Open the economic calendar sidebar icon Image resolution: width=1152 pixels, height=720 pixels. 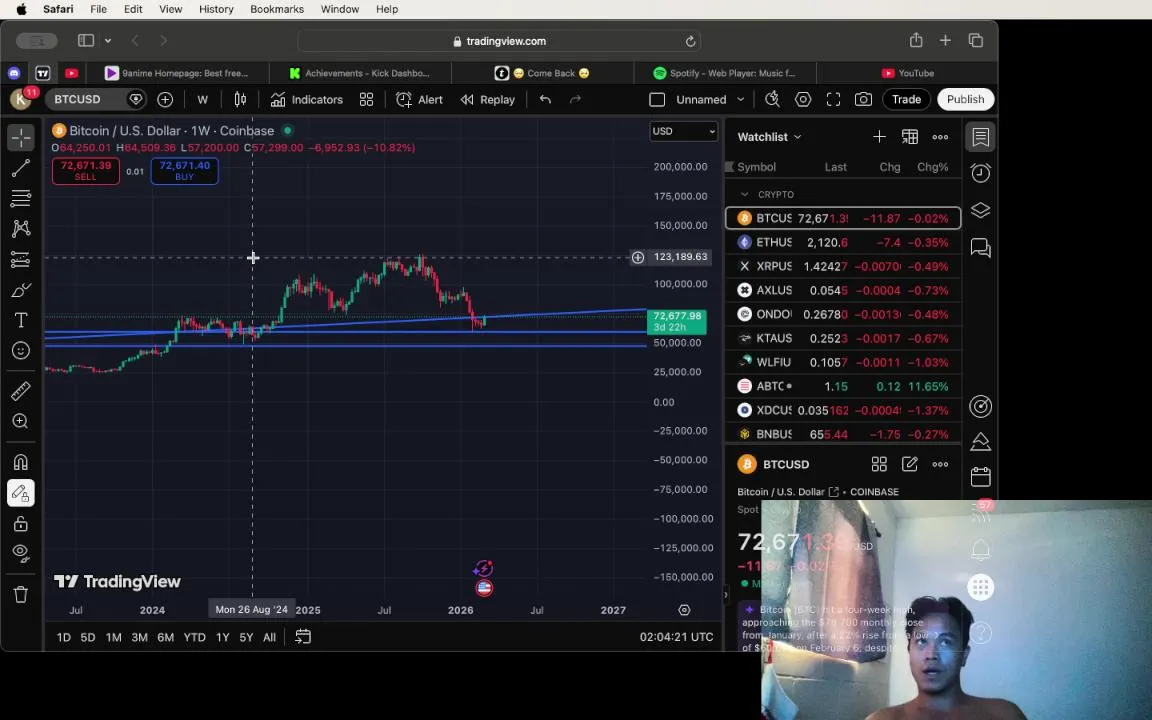(981, 477)
